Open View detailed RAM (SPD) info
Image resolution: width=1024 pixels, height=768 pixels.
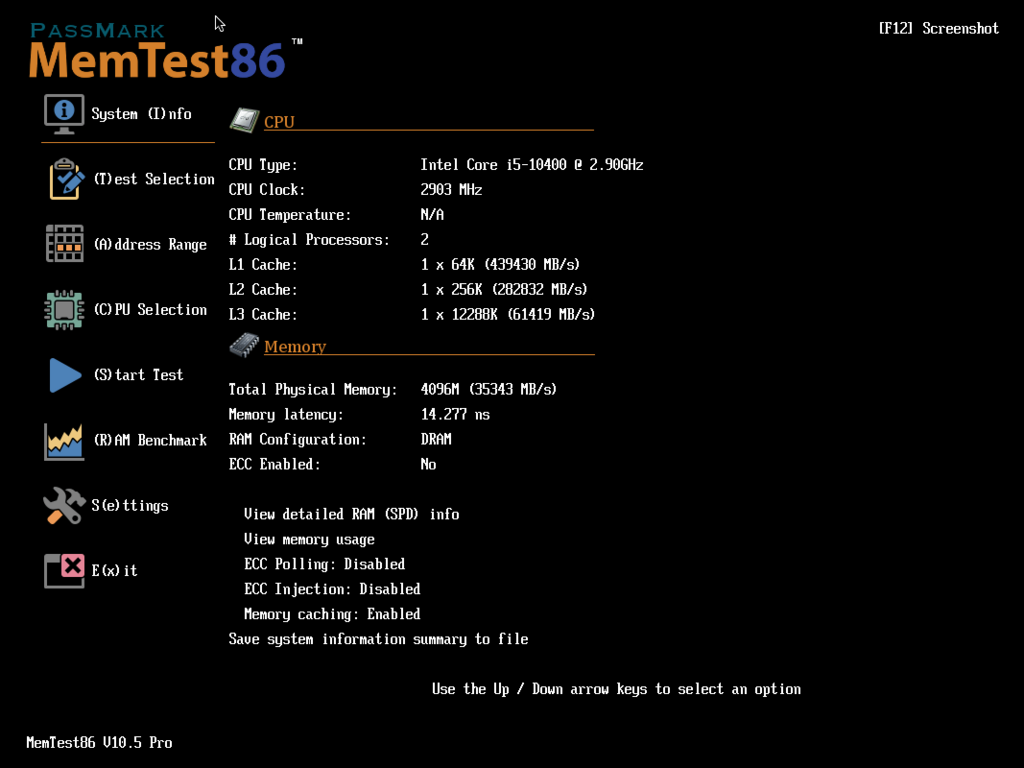tap(351, 515)
